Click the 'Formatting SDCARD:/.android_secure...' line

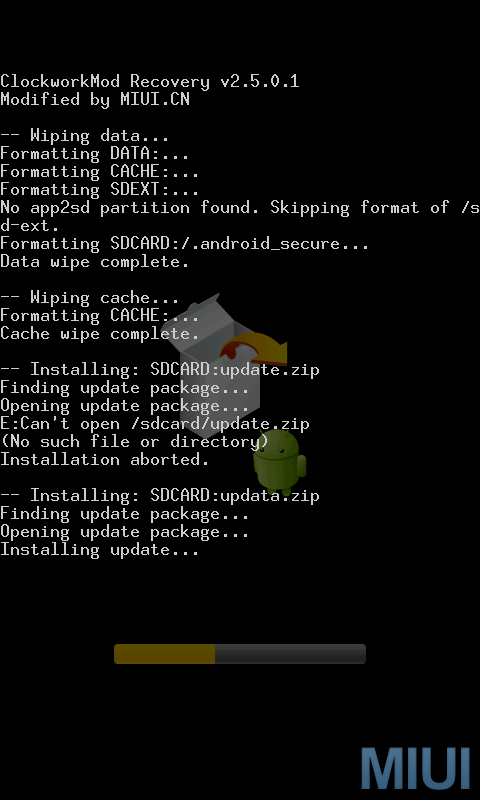coord(185,243)
